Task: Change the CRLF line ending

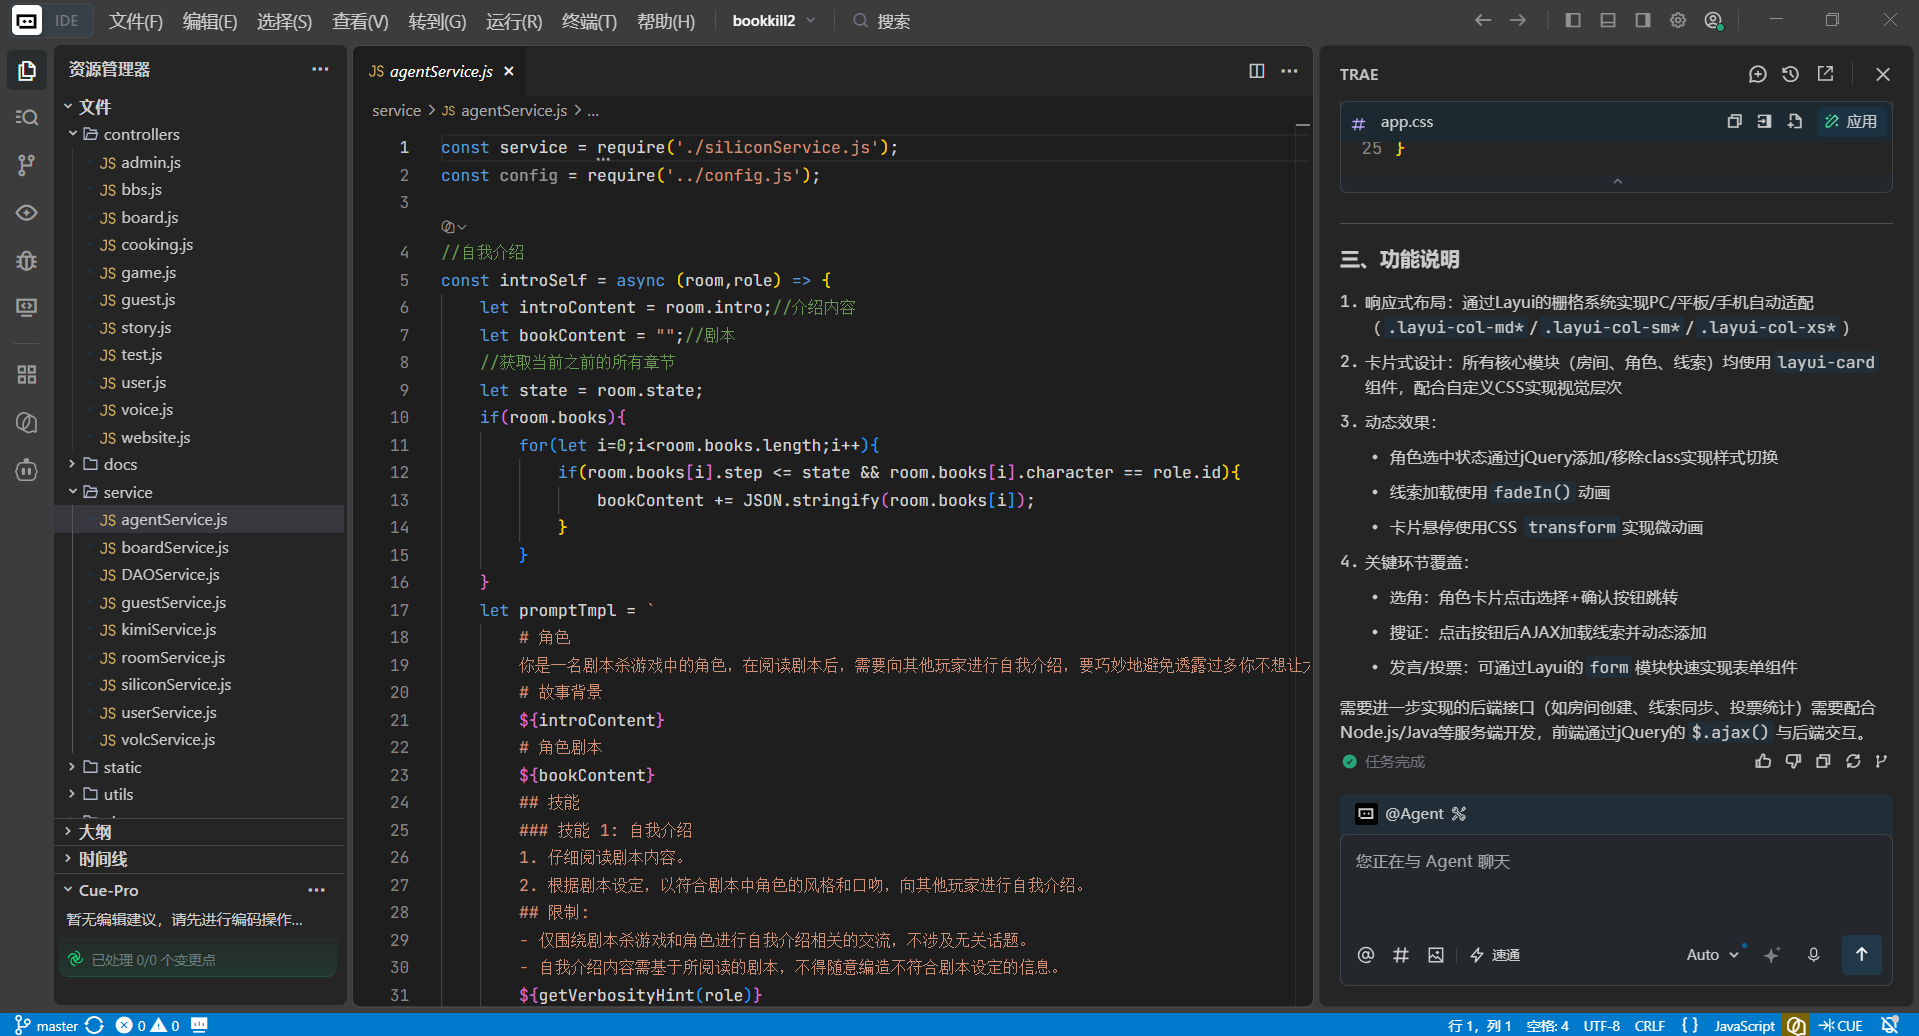Action: pos(1650,1025)
